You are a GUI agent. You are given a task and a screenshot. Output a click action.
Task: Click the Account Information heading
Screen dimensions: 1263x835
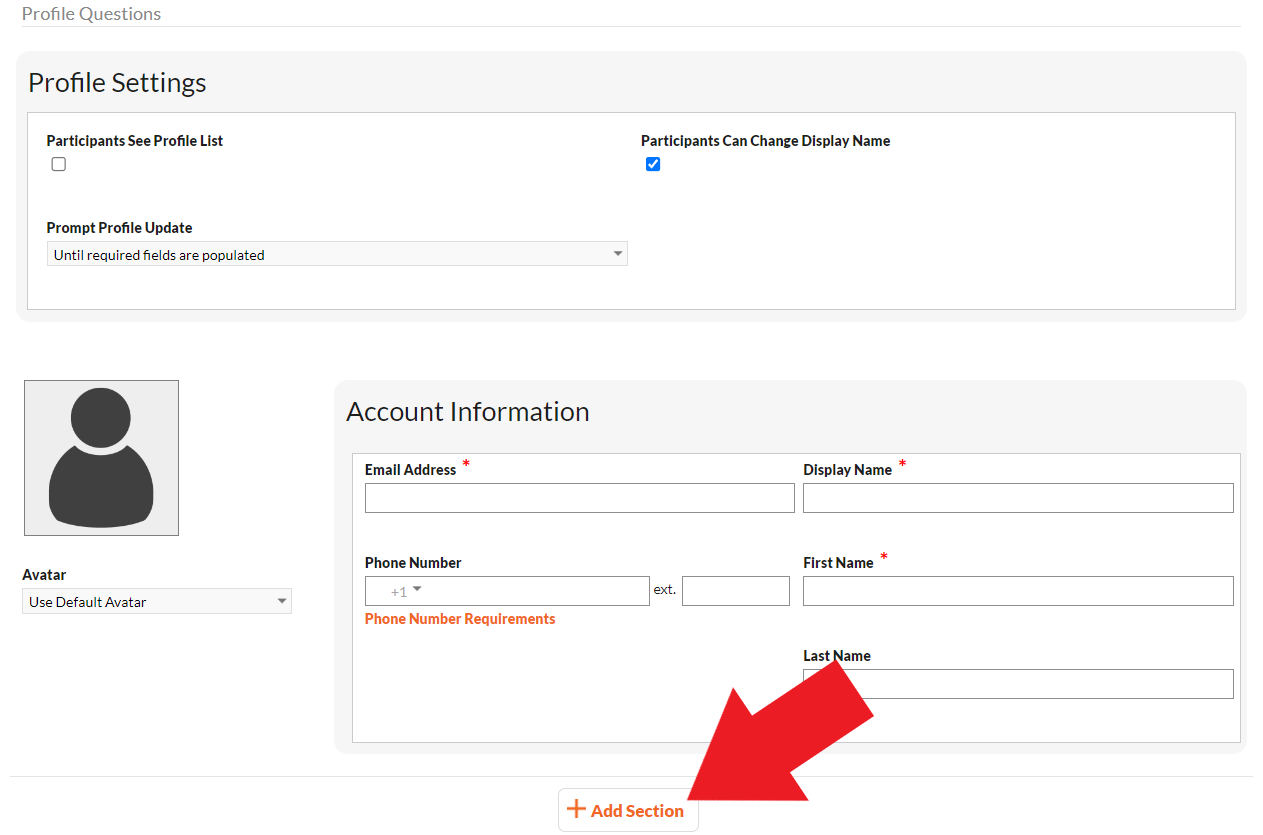(x=468, y=411)
